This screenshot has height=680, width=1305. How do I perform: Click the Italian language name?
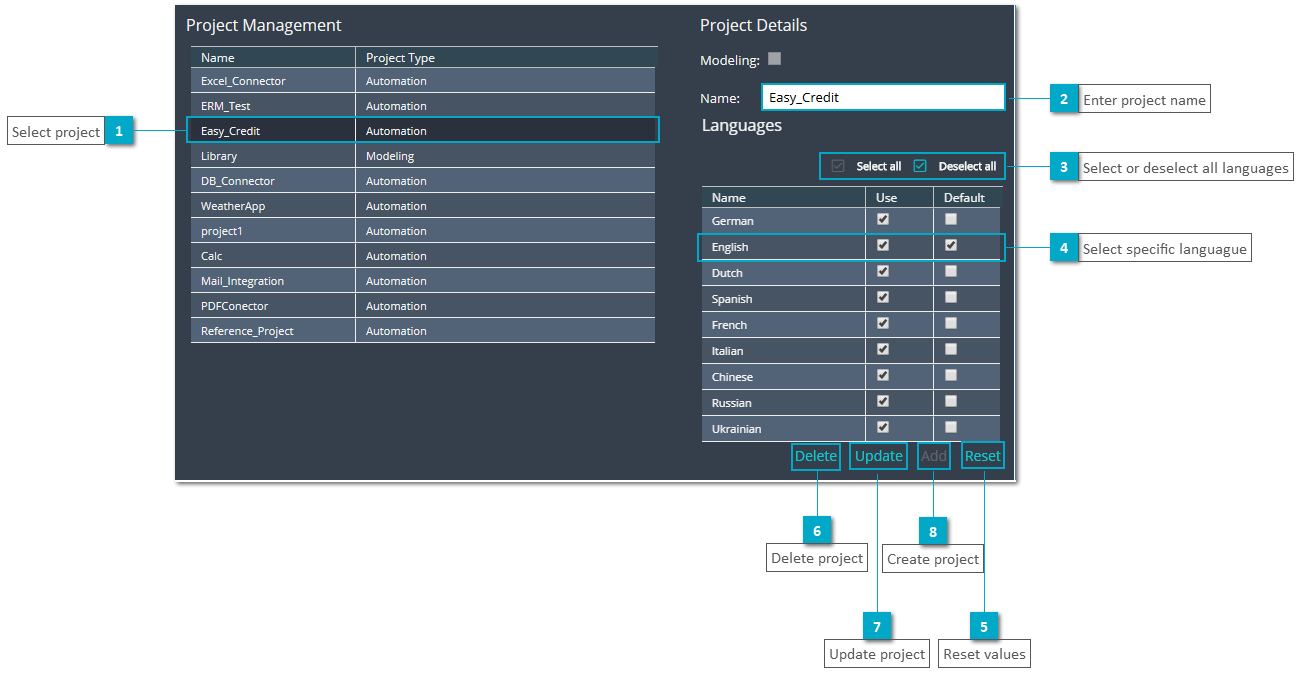point(728,351)
